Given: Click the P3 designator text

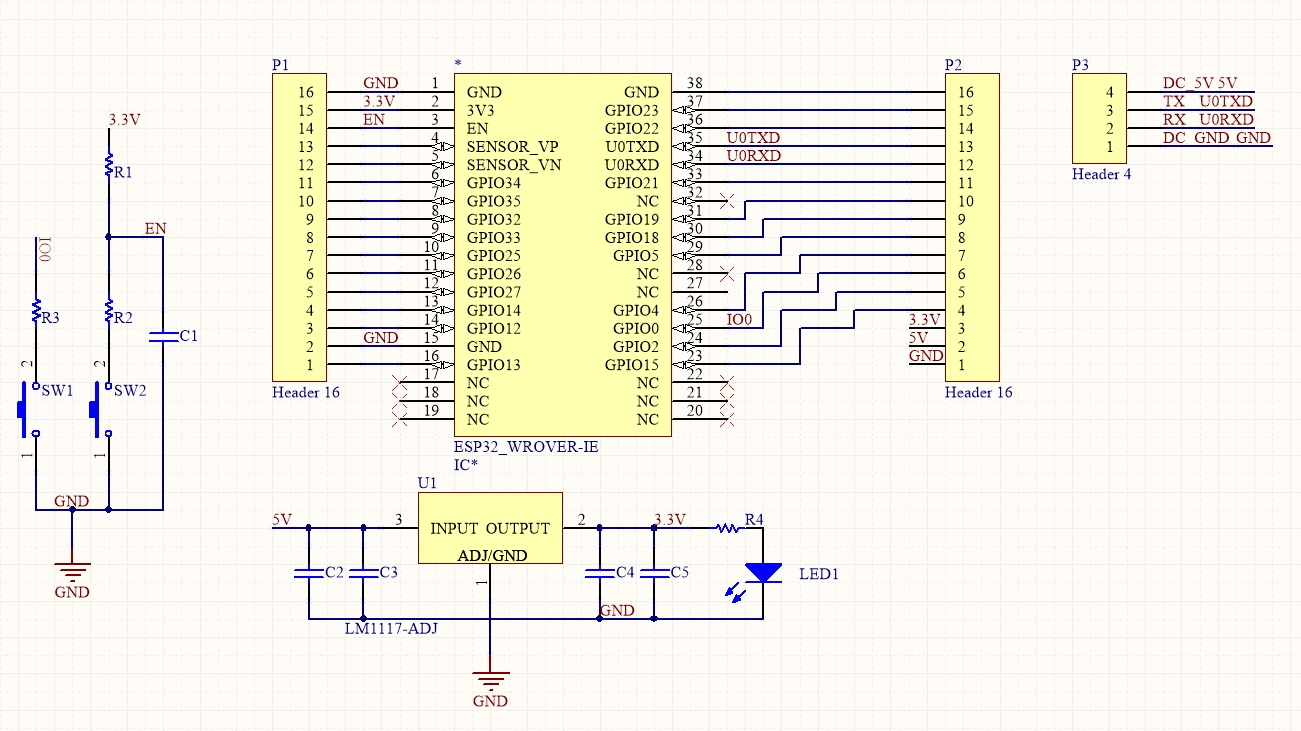Looking at the screenshot, I should [x=1081, y=65].
